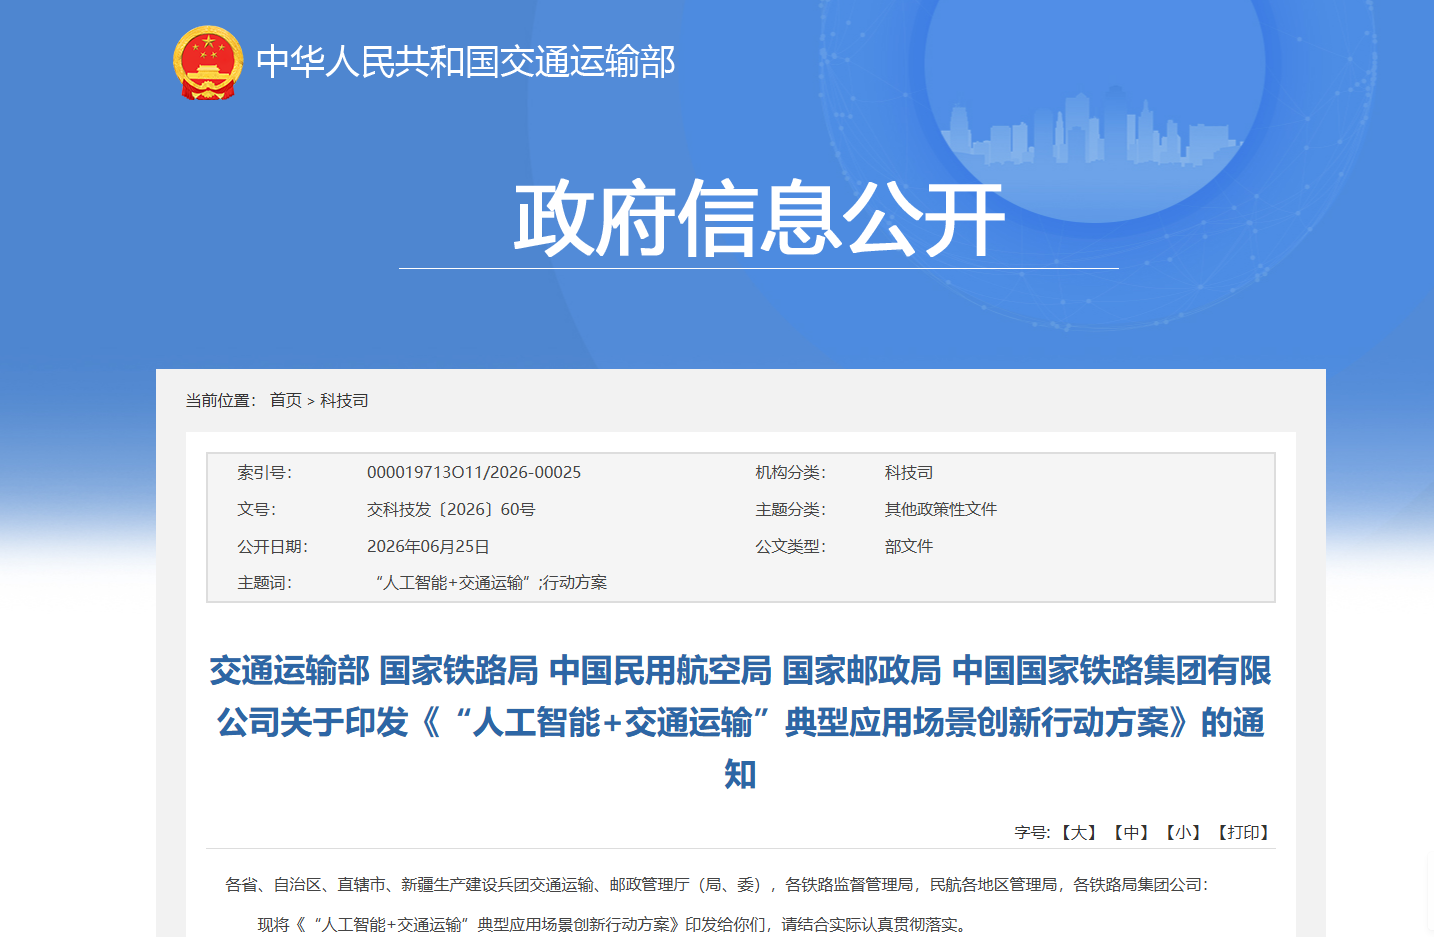Select index number 000019713O11/2026-00025

coord(474,472)
